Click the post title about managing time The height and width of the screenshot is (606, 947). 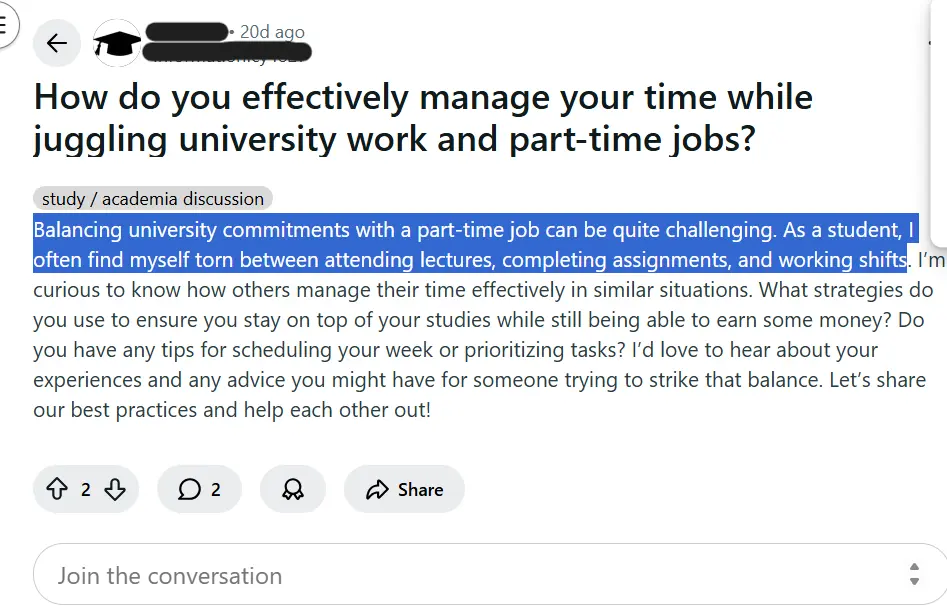point(423,118)
